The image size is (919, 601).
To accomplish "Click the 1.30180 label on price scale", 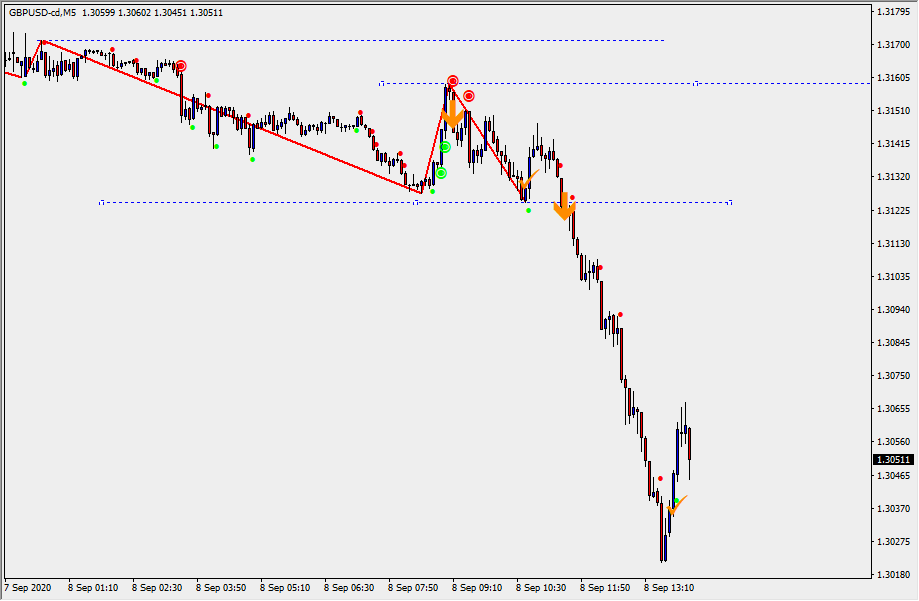I will (x=893, y=575).
